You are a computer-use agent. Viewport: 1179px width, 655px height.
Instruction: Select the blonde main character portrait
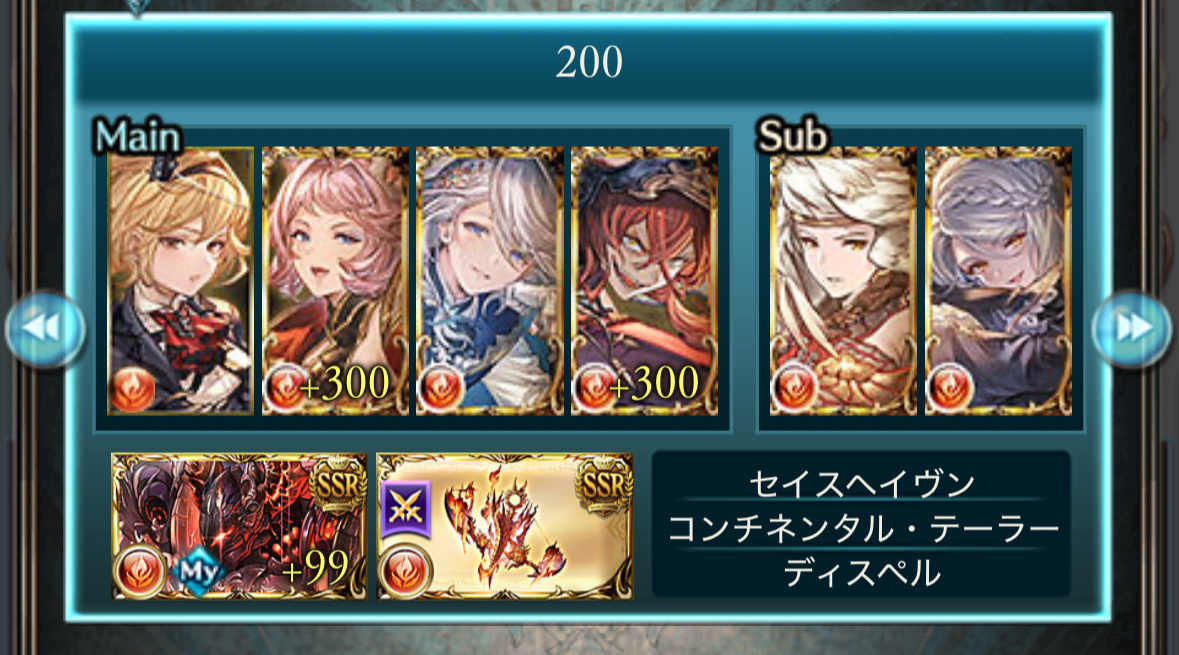tap(180, 281)
